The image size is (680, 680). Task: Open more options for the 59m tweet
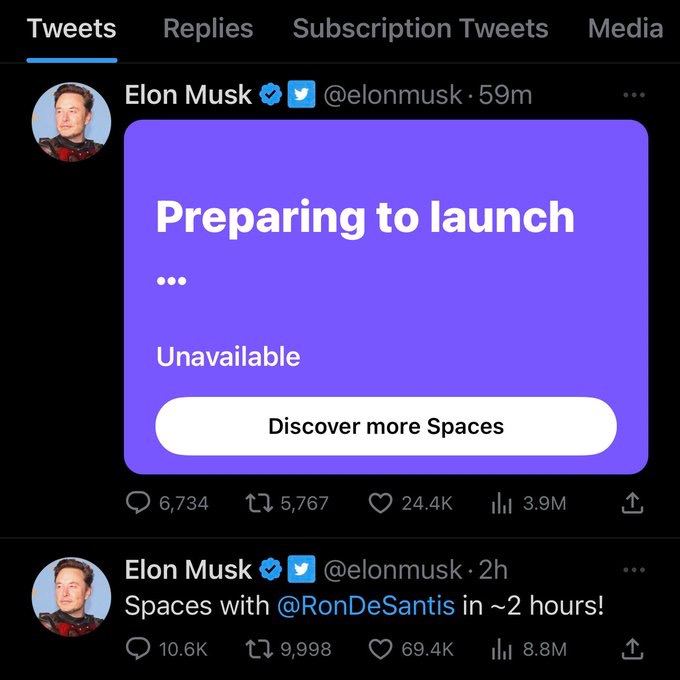[x=634, y=95]
